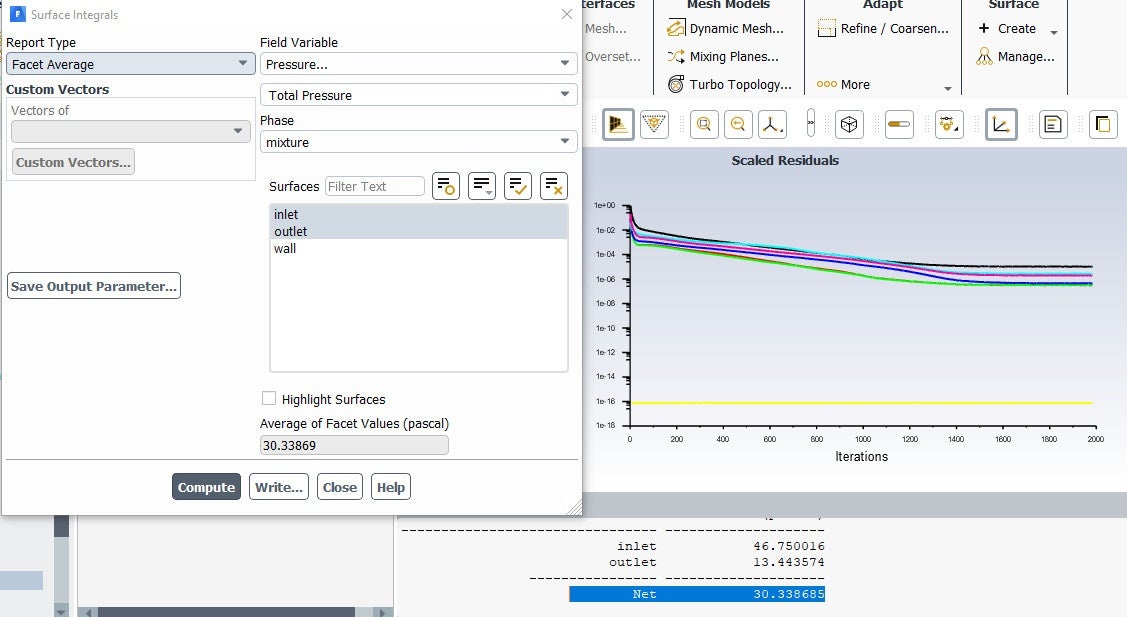The height and width of the screenshot is (617, 1127).
Task: Click the horizontal scrollbar under the tree panel
Action: click(x=226, y=612)
